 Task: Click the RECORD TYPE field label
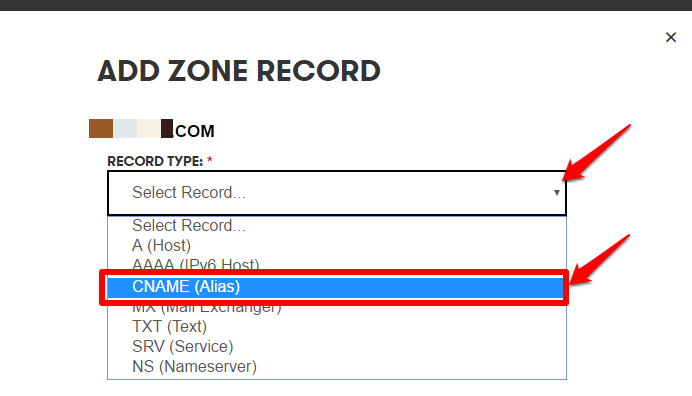[155, 161]
